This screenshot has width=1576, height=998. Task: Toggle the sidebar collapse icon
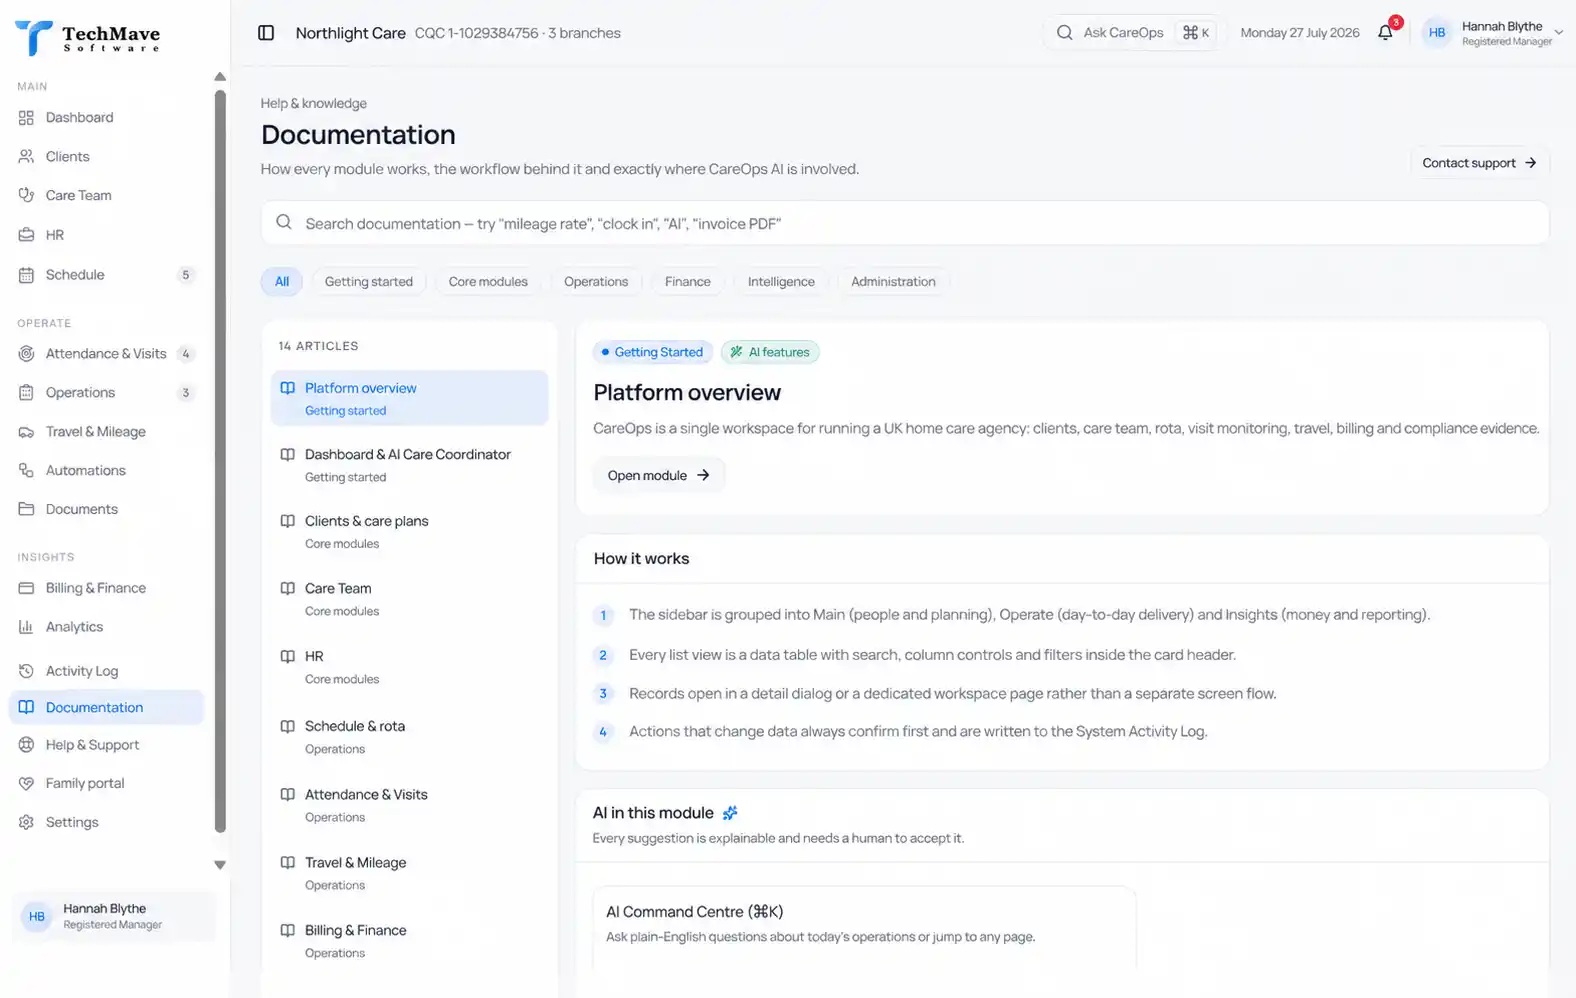click(266, 33)
